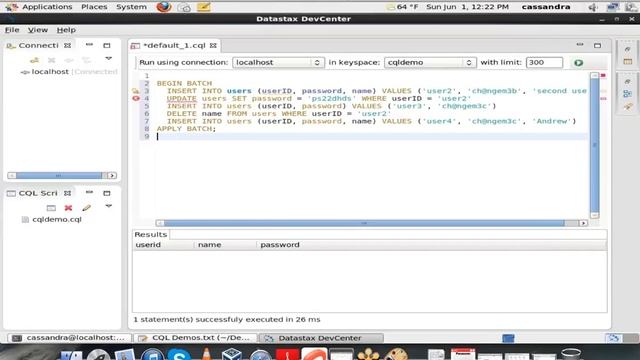Click the network icon in system tray
This screenshot has width=640, height=360.
(613, 7)
